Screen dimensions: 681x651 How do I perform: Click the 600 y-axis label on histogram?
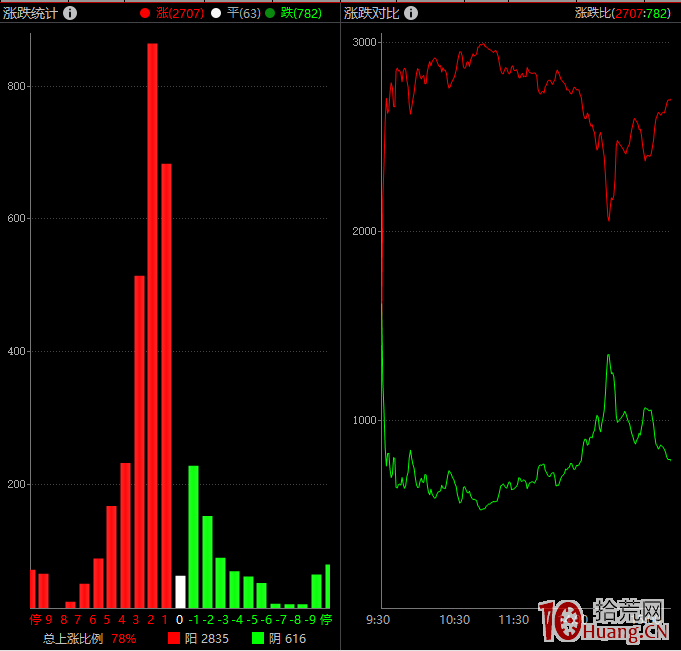click(17, 218)
